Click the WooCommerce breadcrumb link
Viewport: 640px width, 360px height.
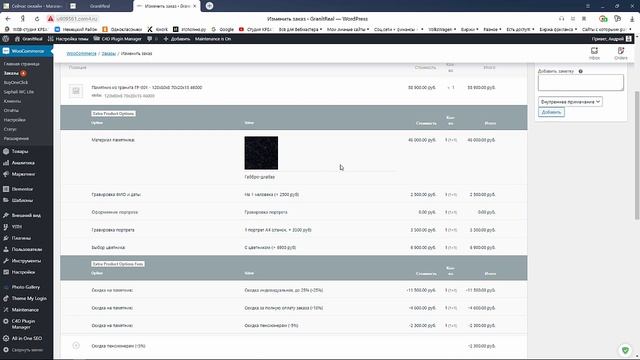(81, 53)
